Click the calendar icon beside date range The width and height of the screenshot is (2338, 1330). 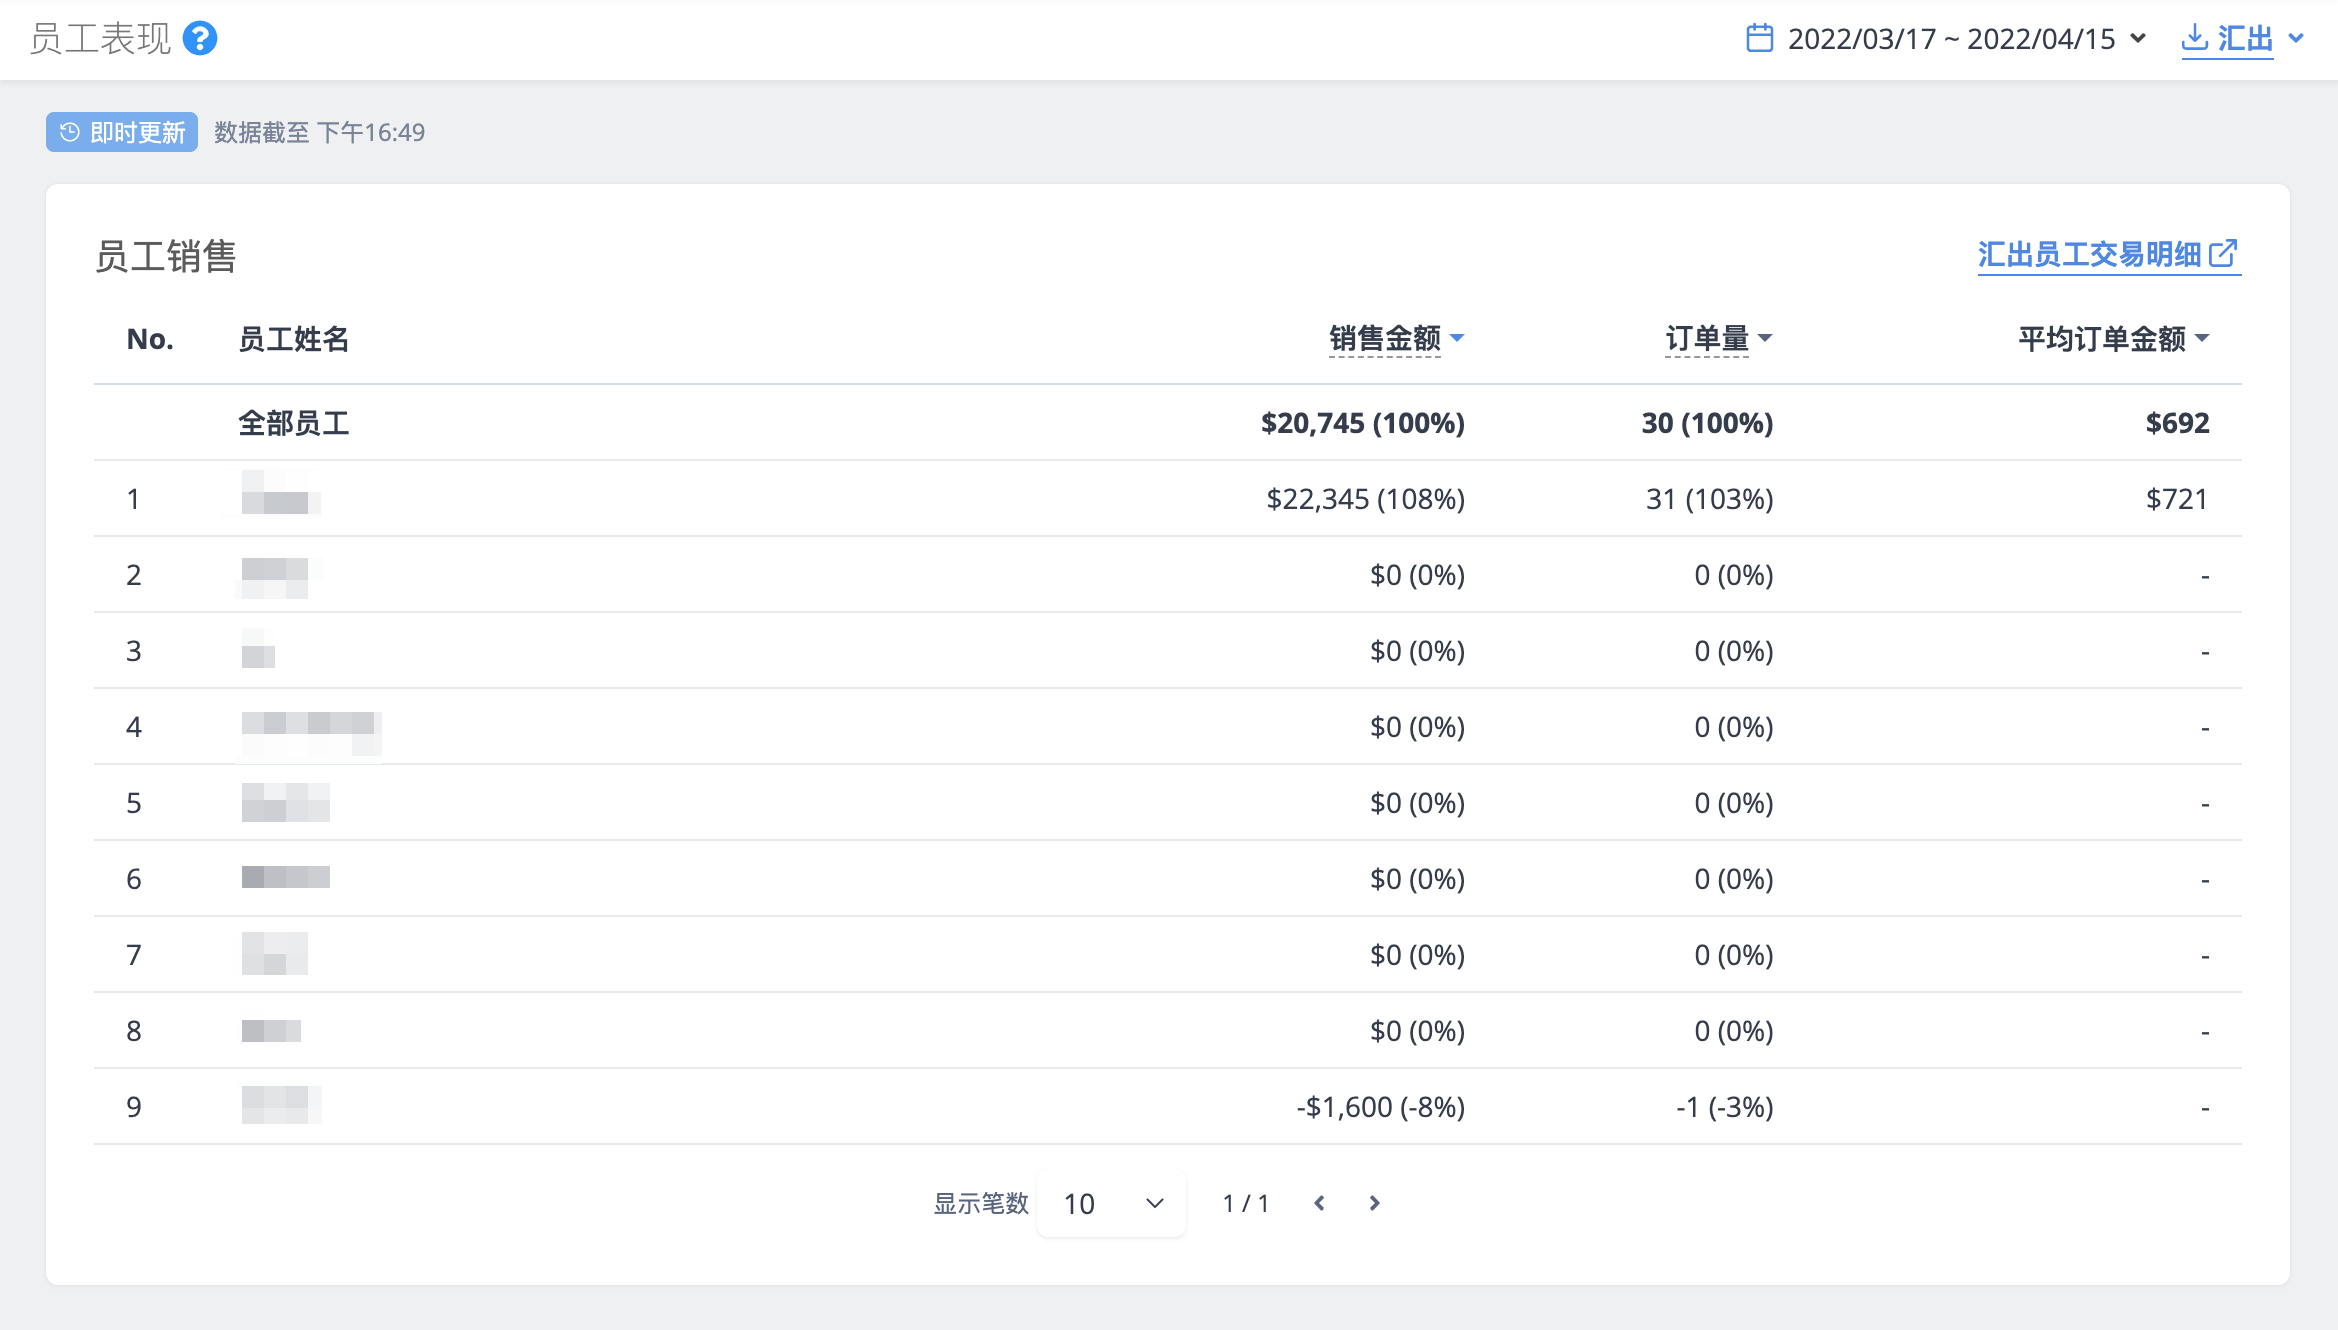pyautogui.click(x=1760, y=39)
